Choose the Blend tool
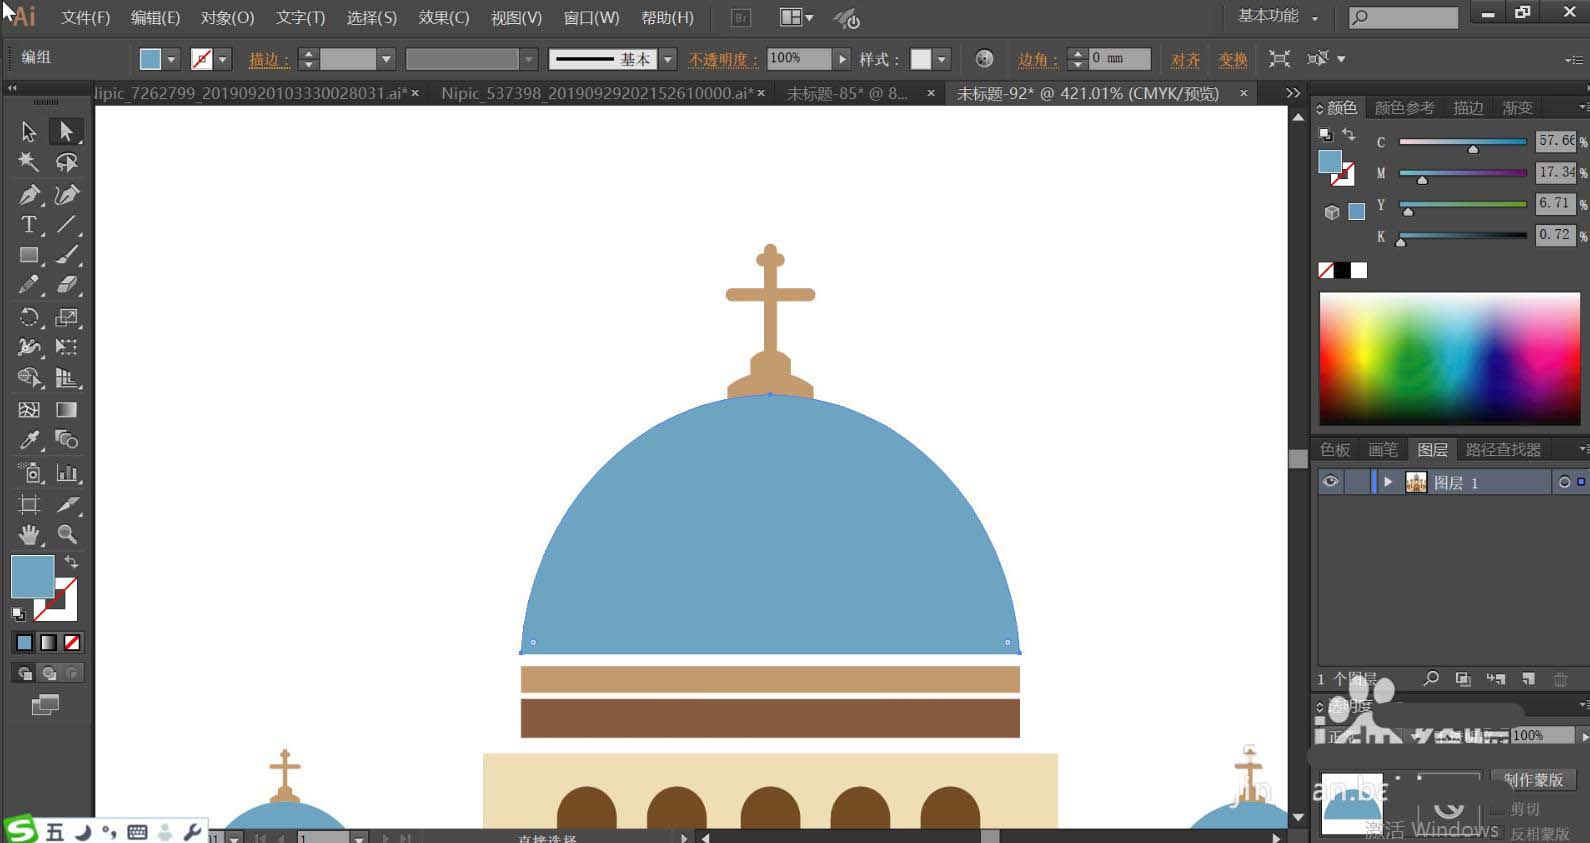The width and height of the screenshot is (1590, 843). tap(66, 440)
